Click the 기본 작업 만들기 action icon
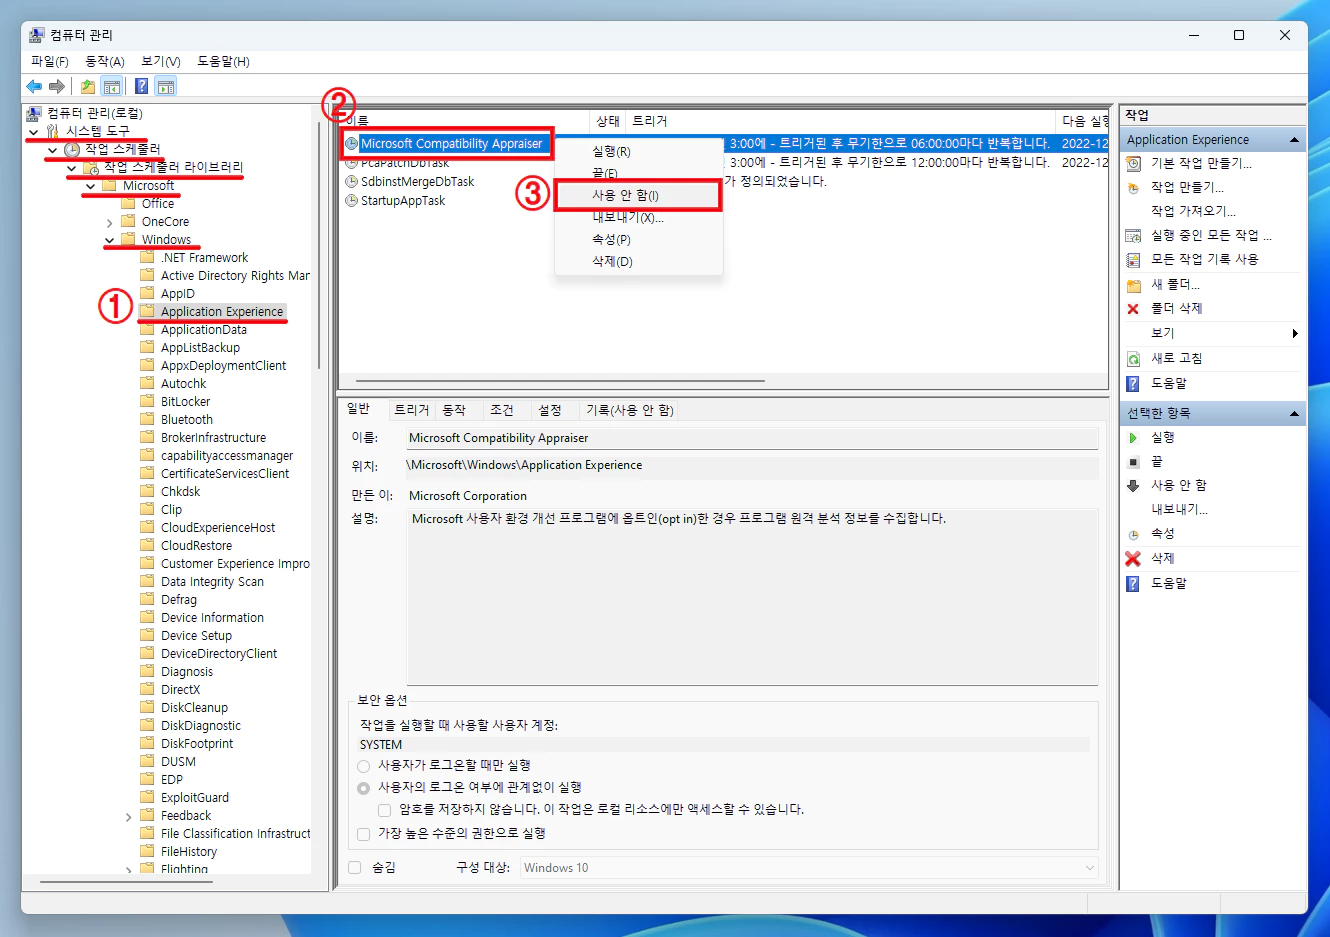Viewport: 1330px width, 937px height. (1133, 163)
